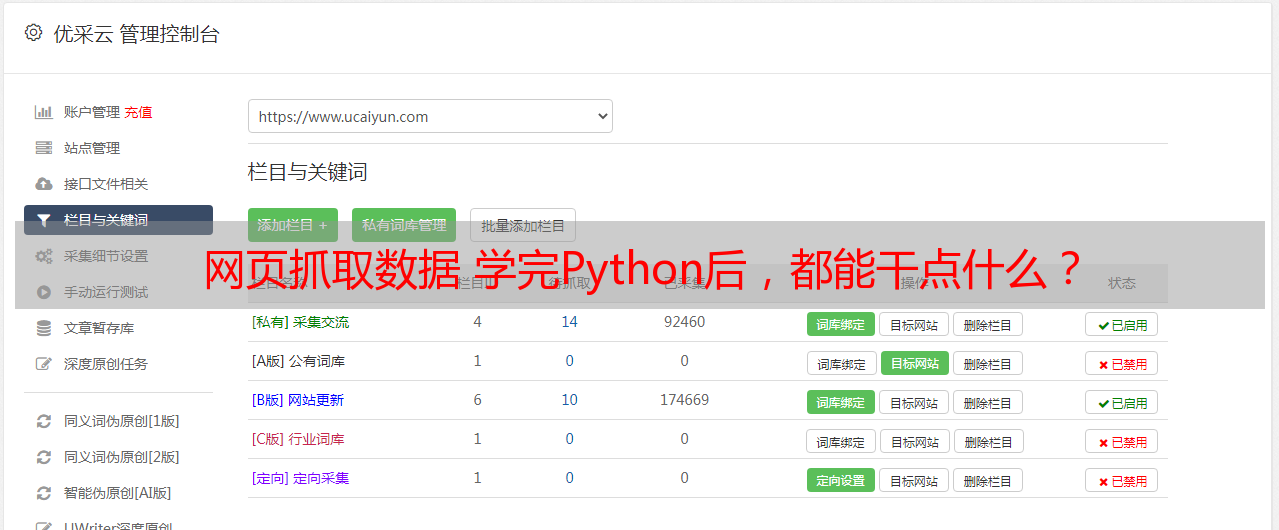Click 目标网站 in the 行业词库 row
Screen dimensions: 1279x530
point(915,441)
